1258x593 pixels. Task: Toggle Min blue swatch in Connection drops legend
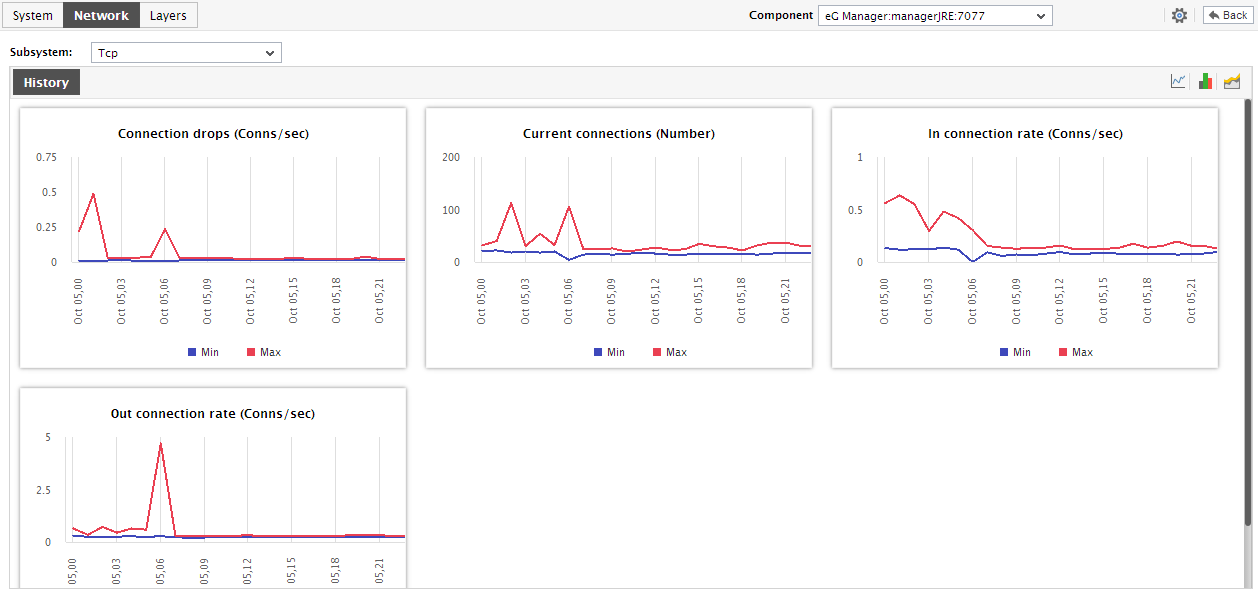(x=192, y=352)
